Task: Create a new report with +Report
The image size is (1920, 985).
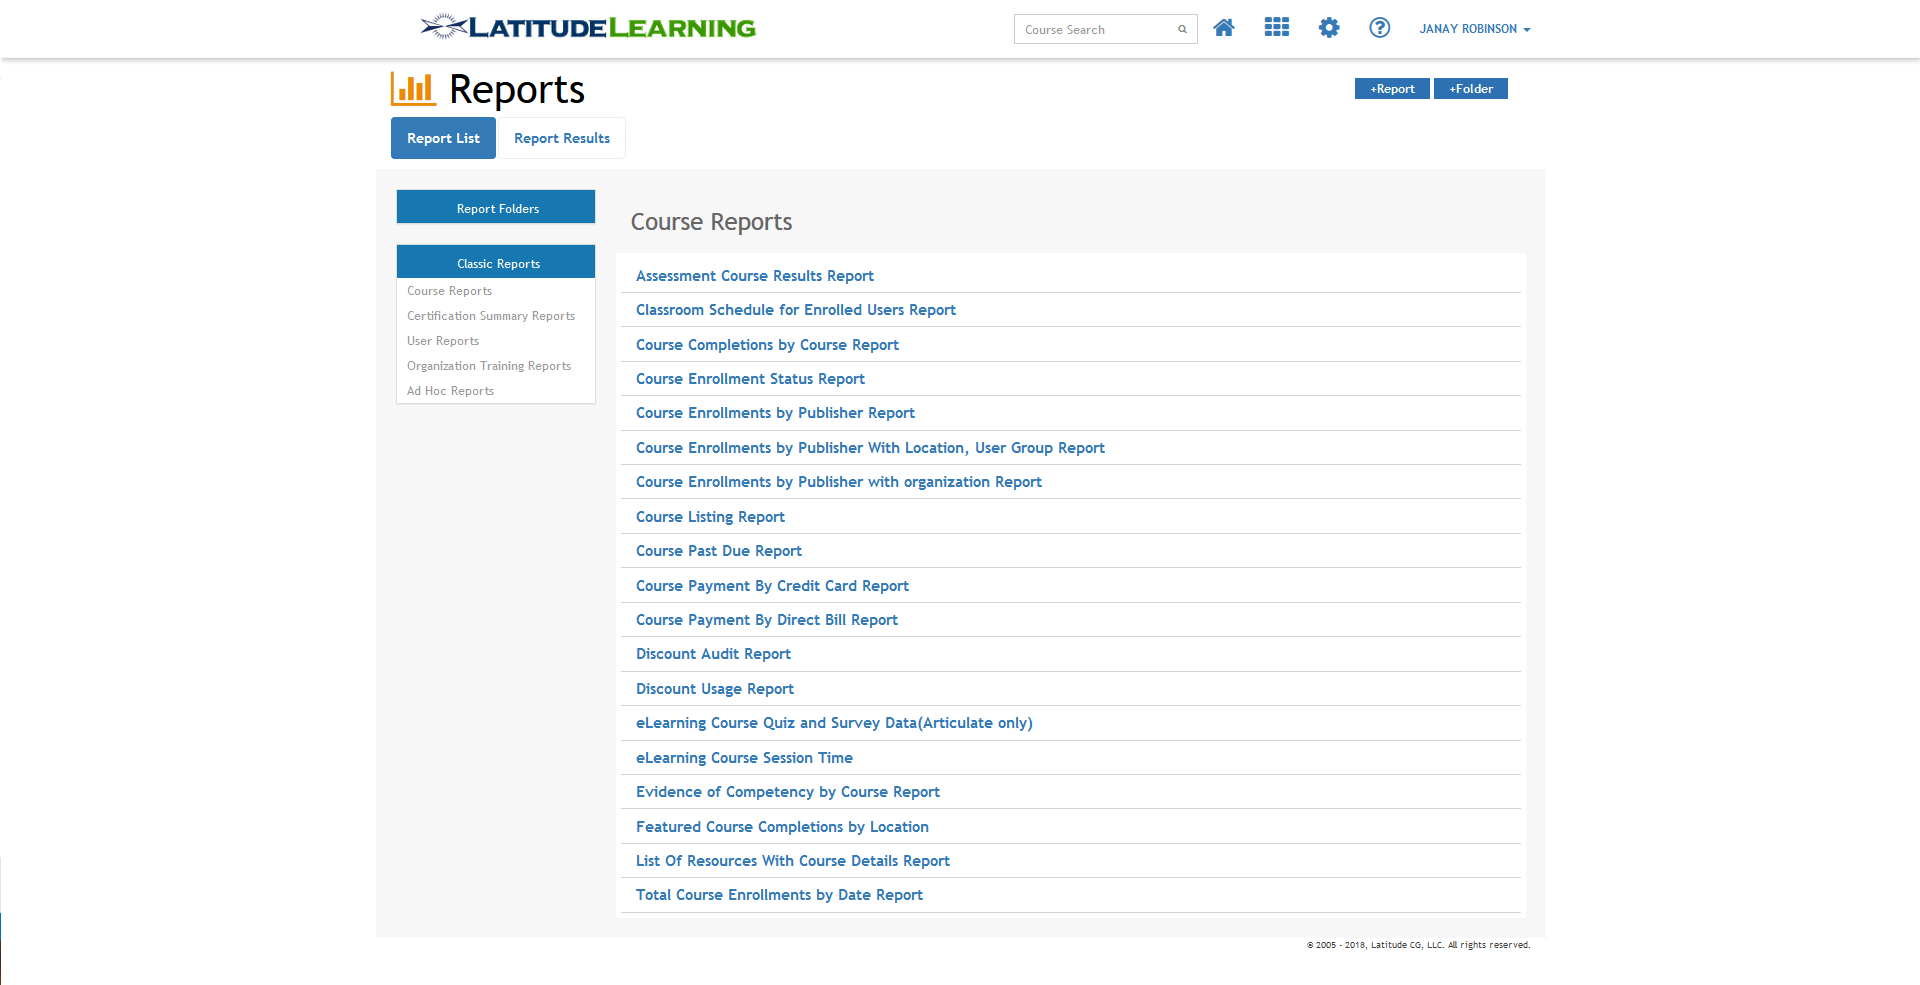Action: click(1391, 88)
